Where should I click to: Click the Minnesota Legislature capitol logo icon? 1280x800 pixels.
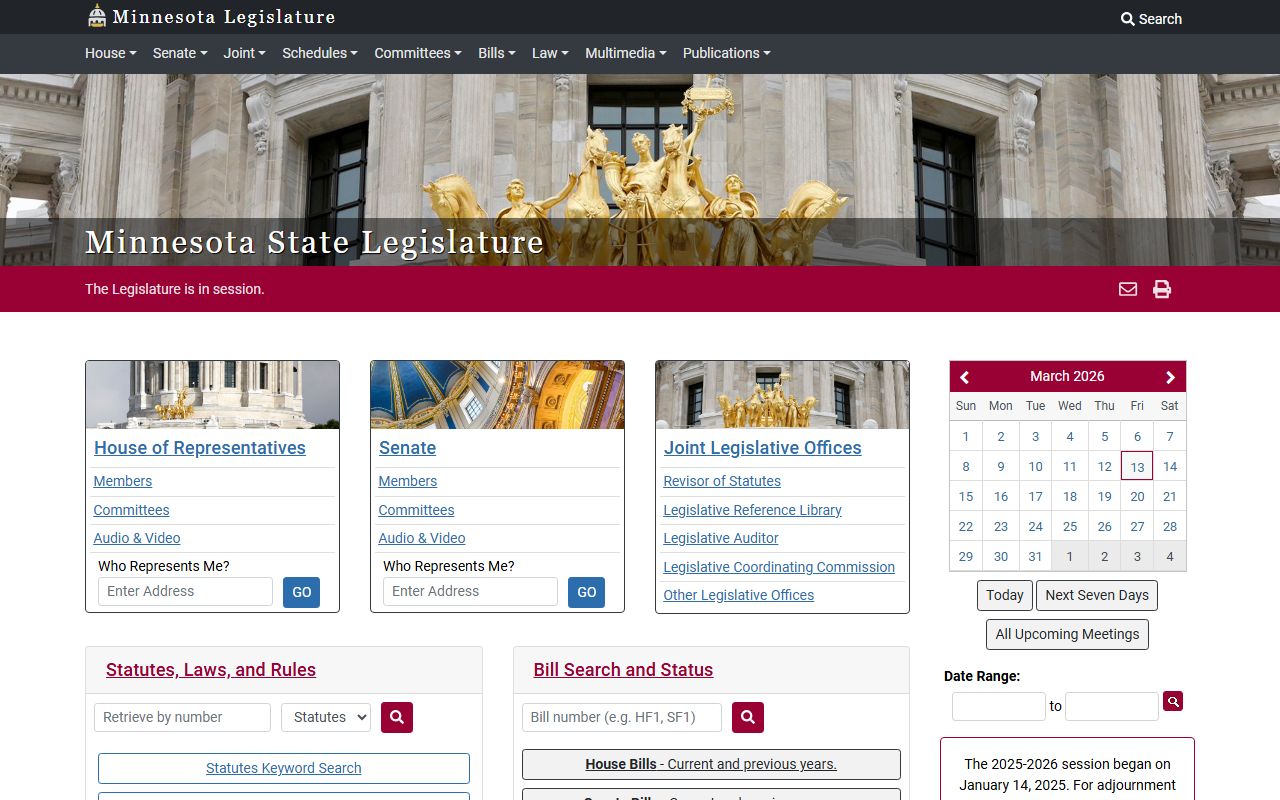97,16
